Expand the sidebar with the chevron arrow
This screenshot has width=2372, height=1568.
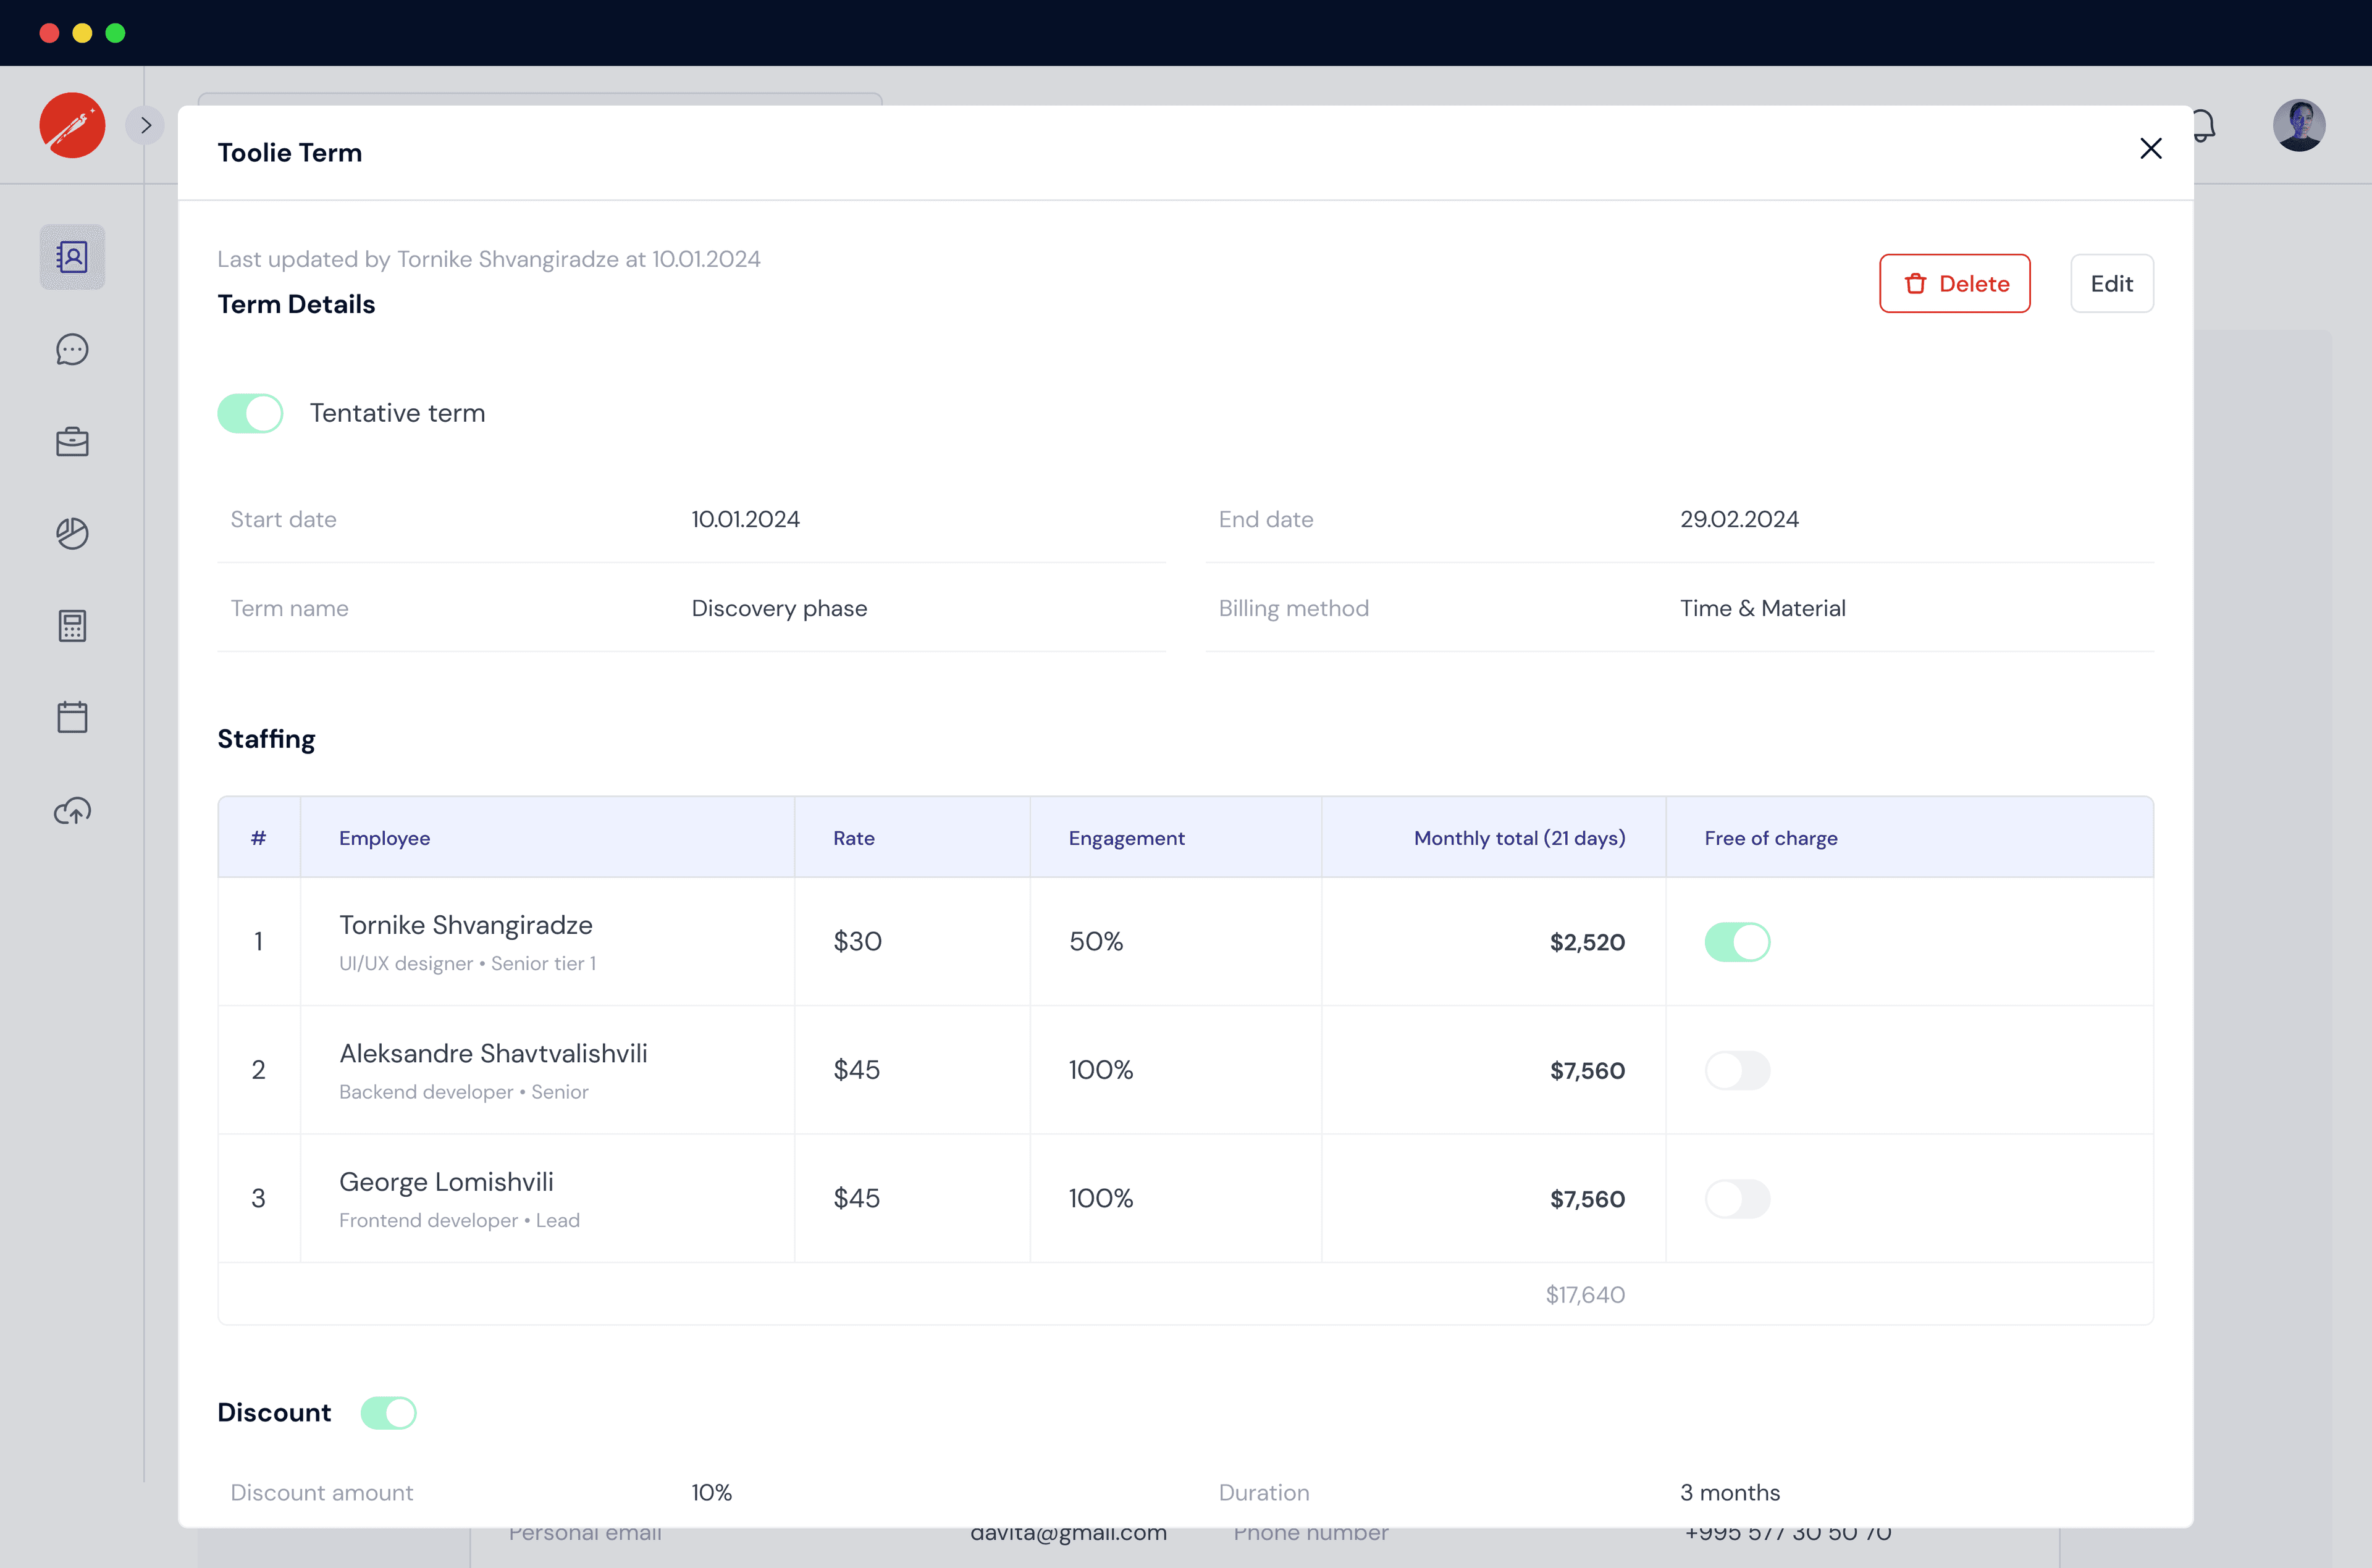click(144, 124)
